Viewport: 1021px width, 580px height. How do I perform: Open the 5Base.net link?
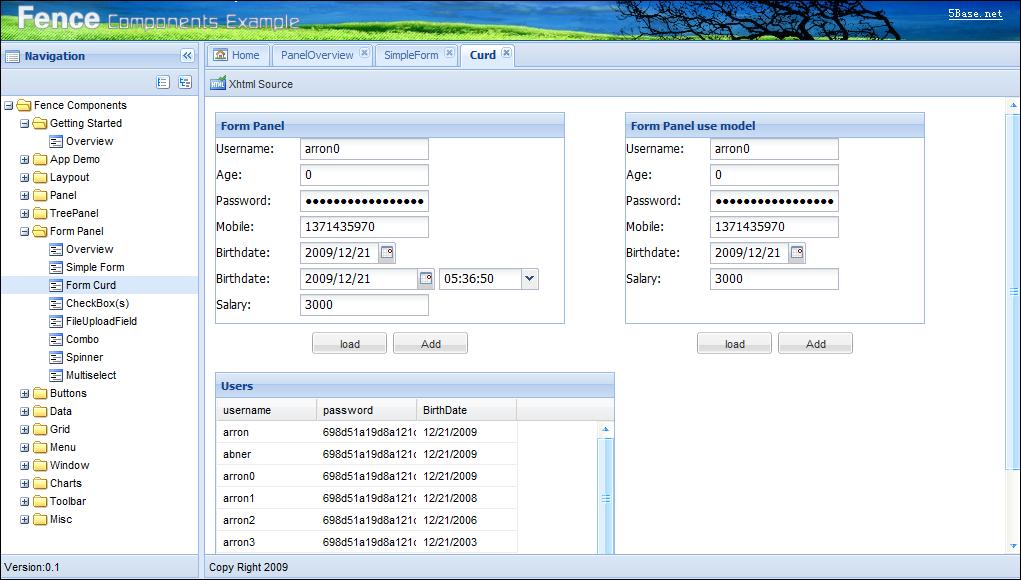tap(973, 13)
